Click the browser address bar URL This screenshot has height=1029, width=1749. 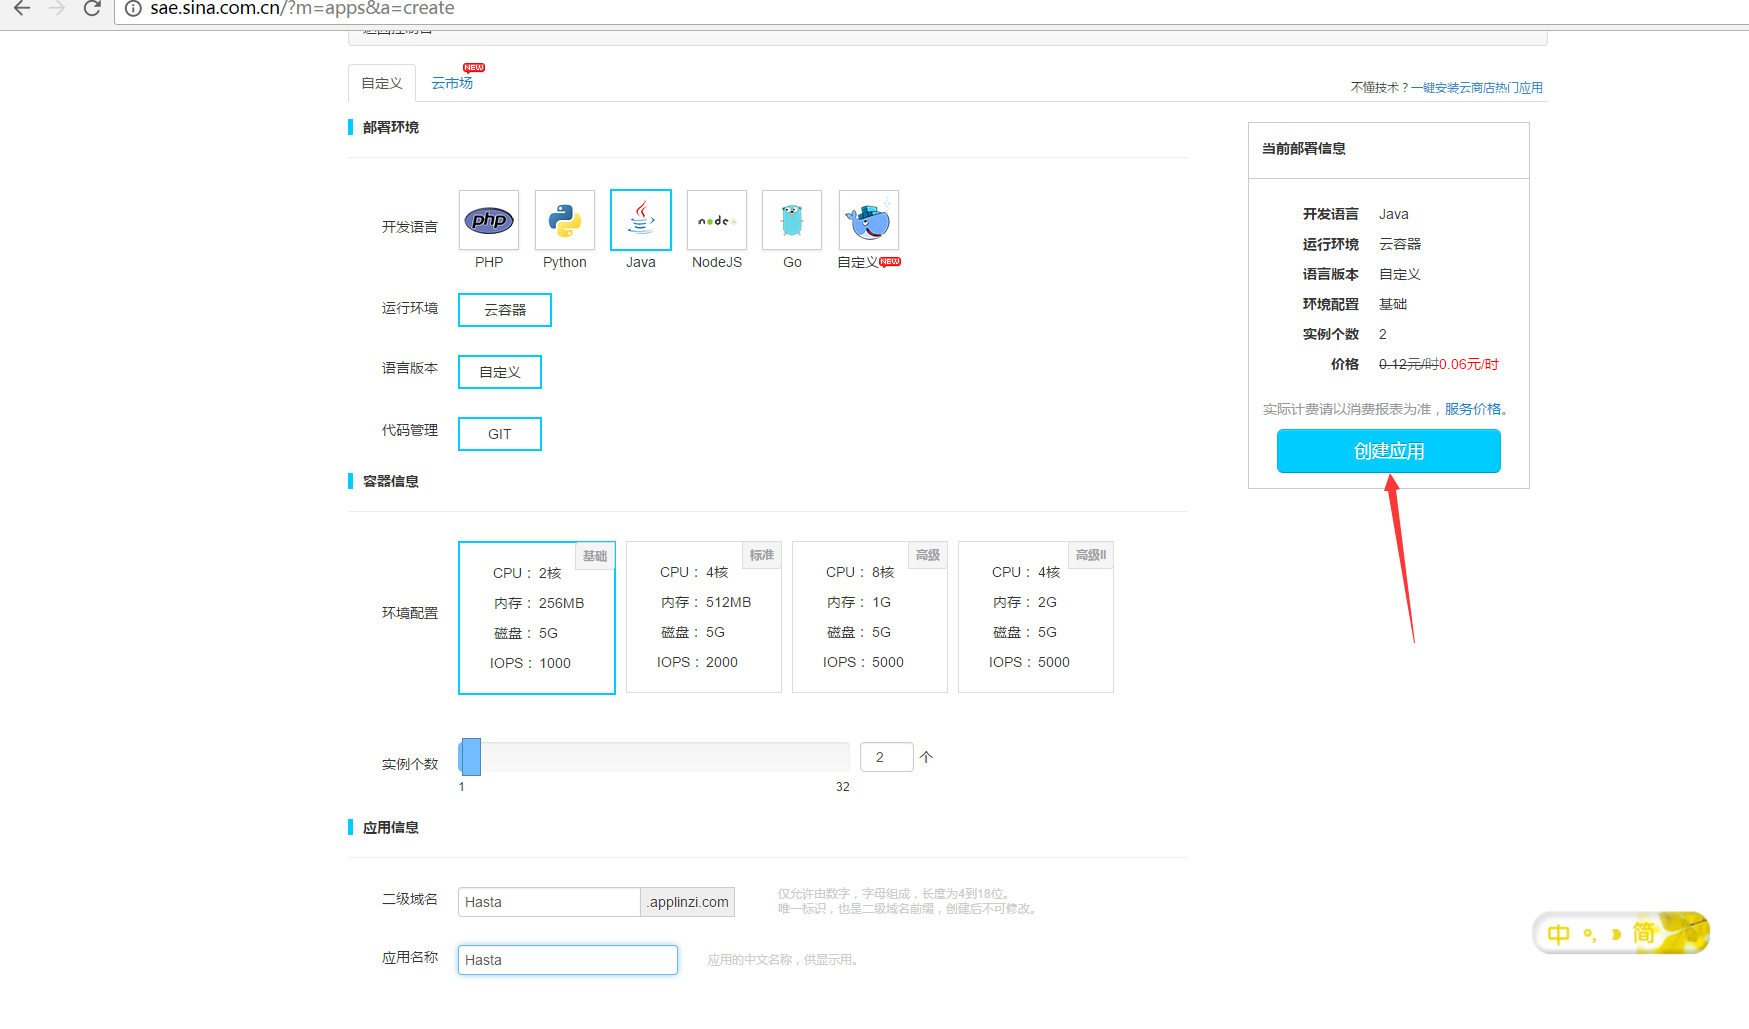point(302,9)
